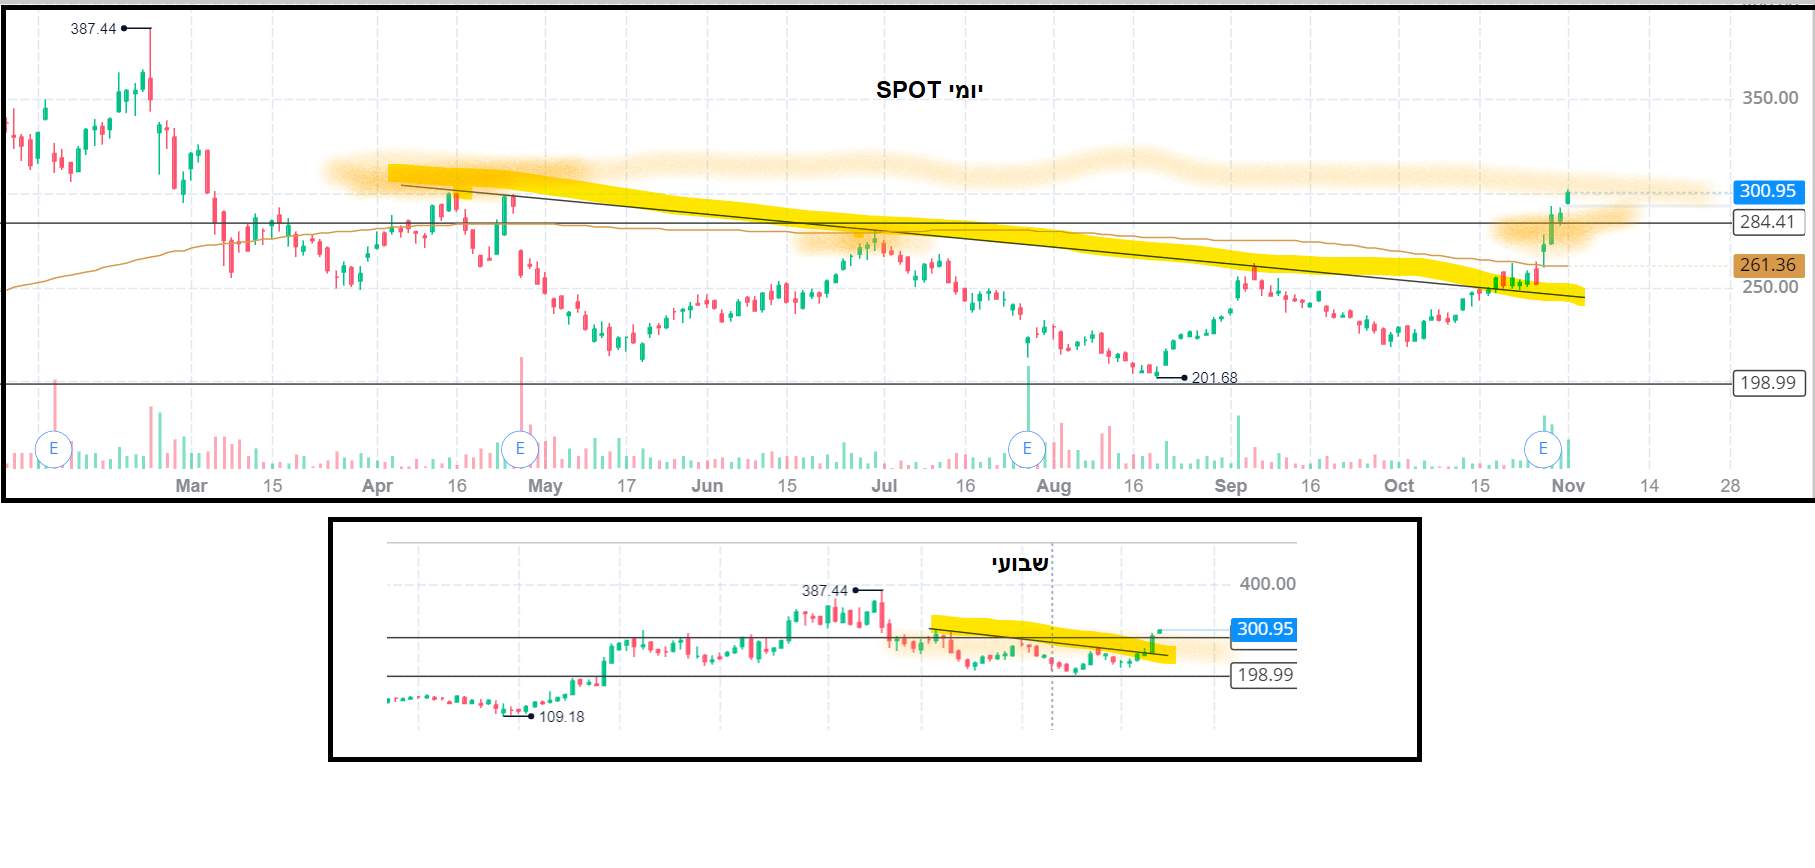This screenshot has width=1815, height=868.
Task: Click the earnings E marker before Mar
Action: (x=54, y=449)
